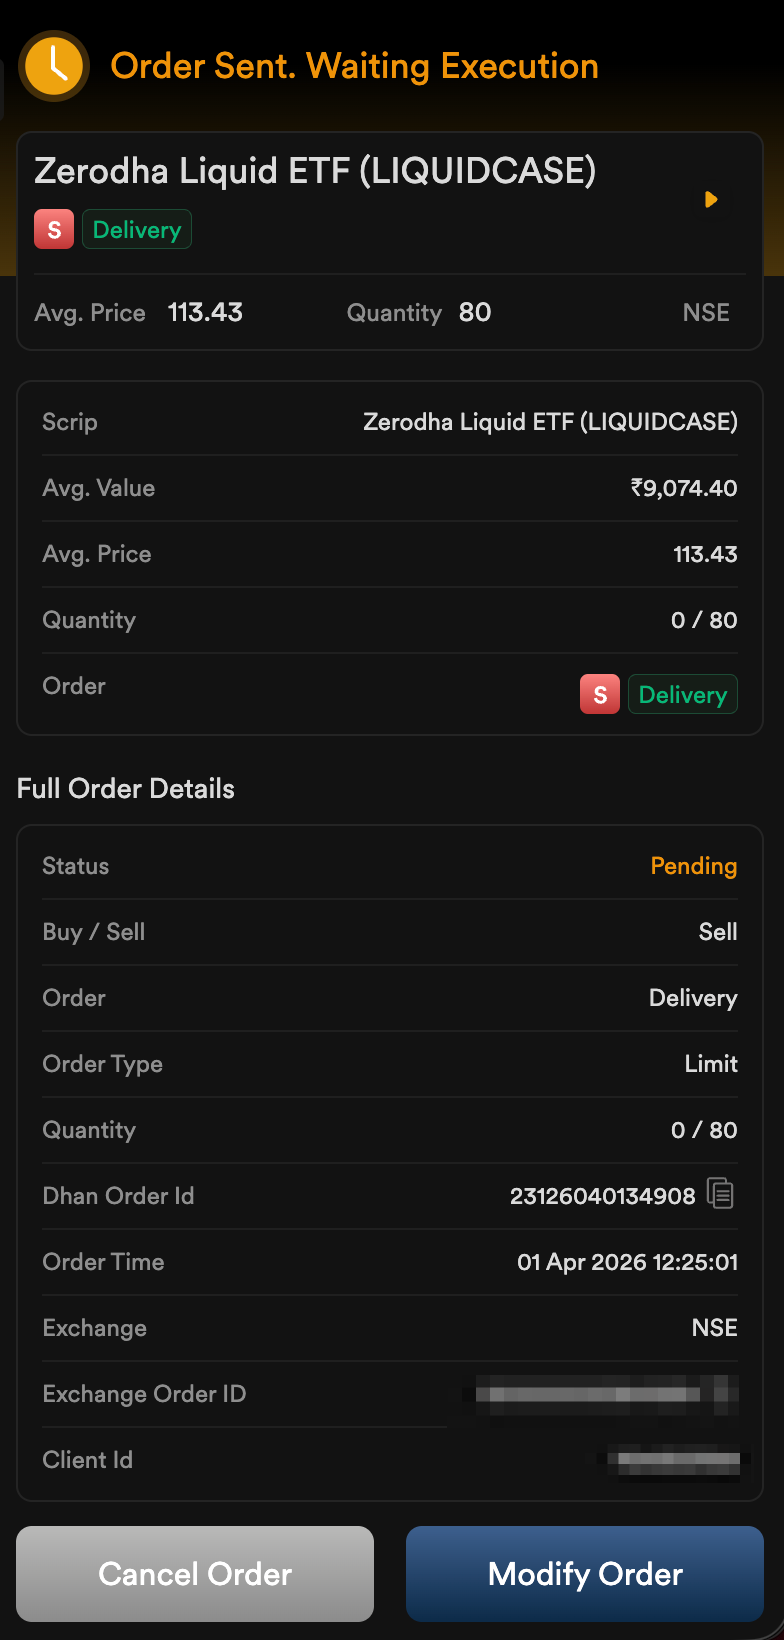Click the orange clock pending icon
The height and width of the screenshot is (1640, 784).
pos(55,66)
